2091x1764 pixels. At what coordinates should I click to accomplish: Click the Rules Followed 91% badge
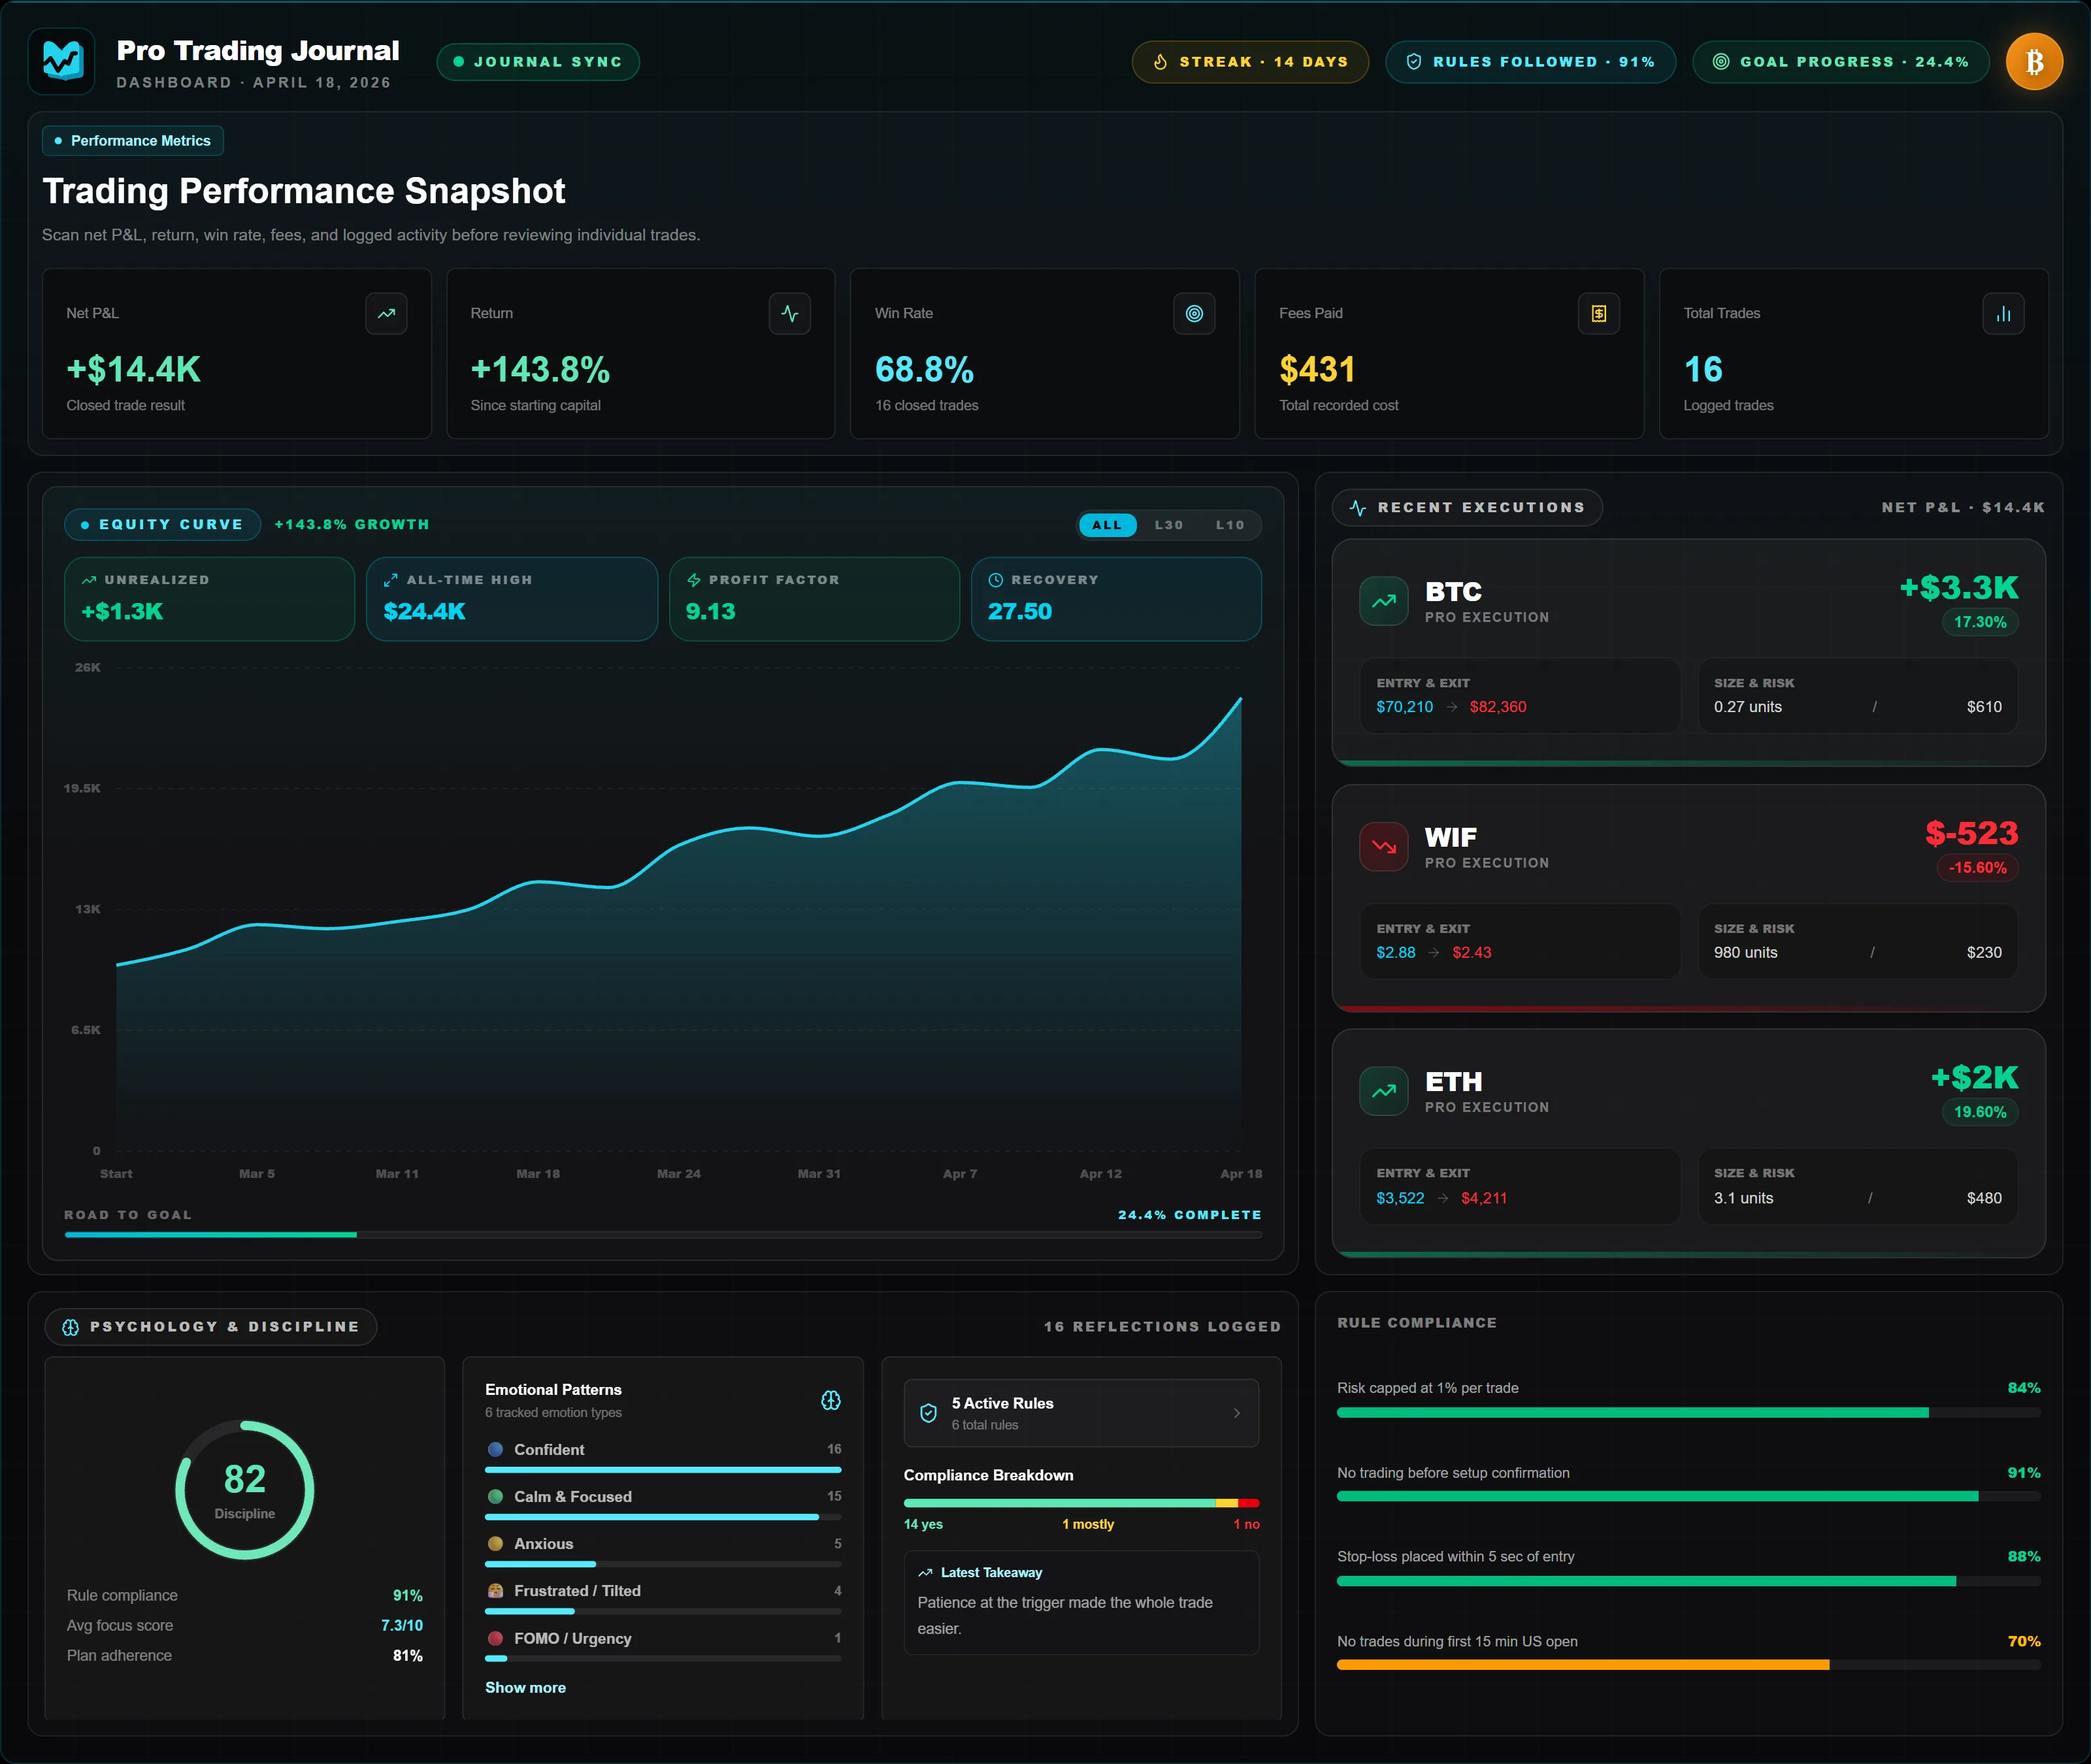tap(1530, 62)
